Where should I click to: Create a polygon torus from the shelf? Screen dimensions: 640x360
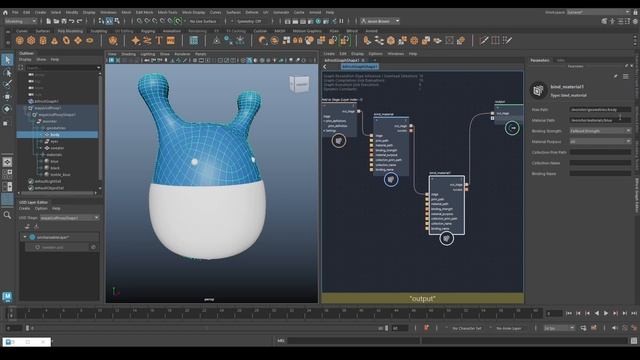click(x=66, y=40)
